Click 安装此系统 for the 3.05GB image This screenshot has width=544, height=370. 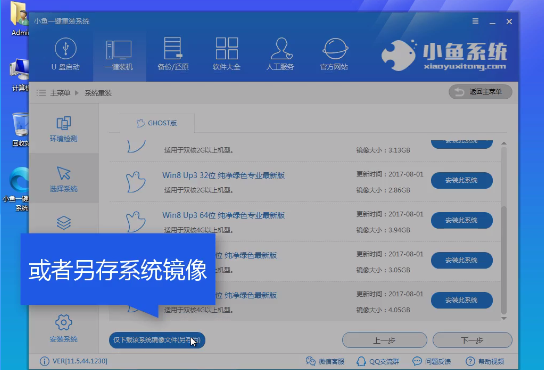point(462,260)
